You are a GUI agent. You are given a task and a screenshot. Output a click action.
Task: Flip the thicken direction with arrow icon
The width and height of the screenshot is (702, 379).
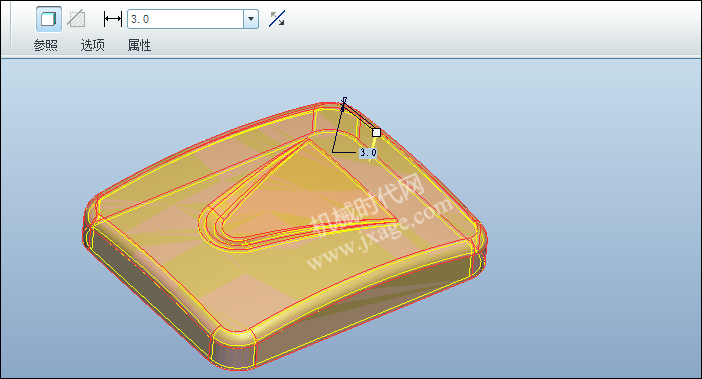click(277, 19)
